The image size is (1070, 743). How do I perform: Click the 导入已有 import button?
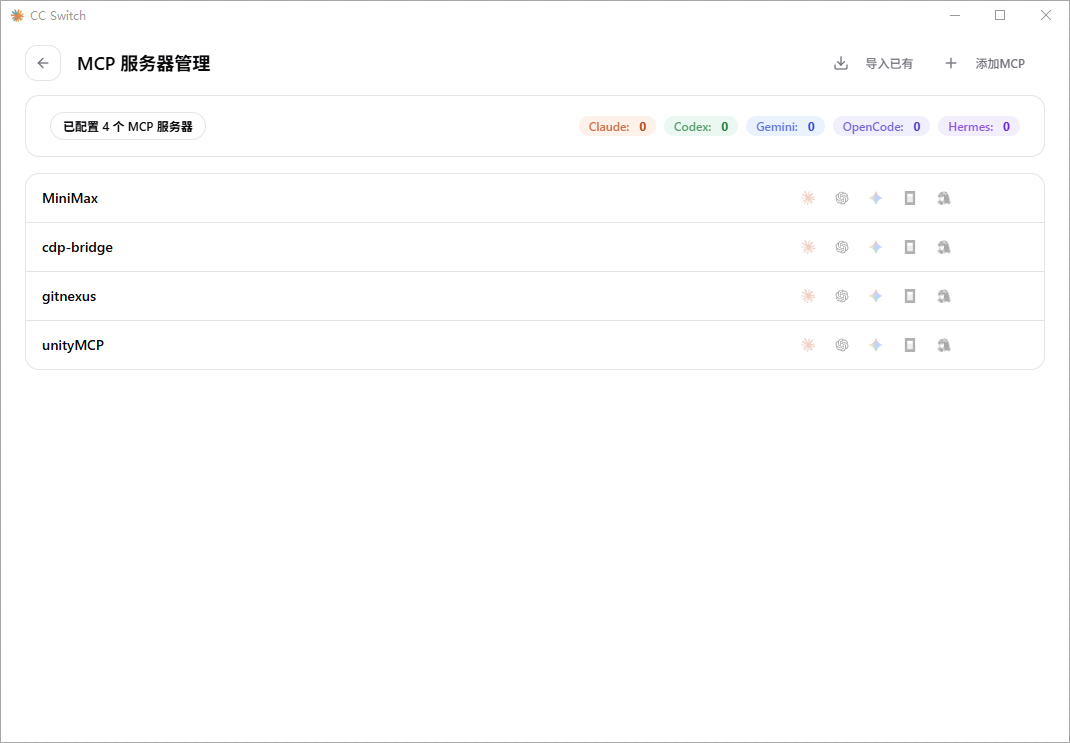(x=873, y=63)
